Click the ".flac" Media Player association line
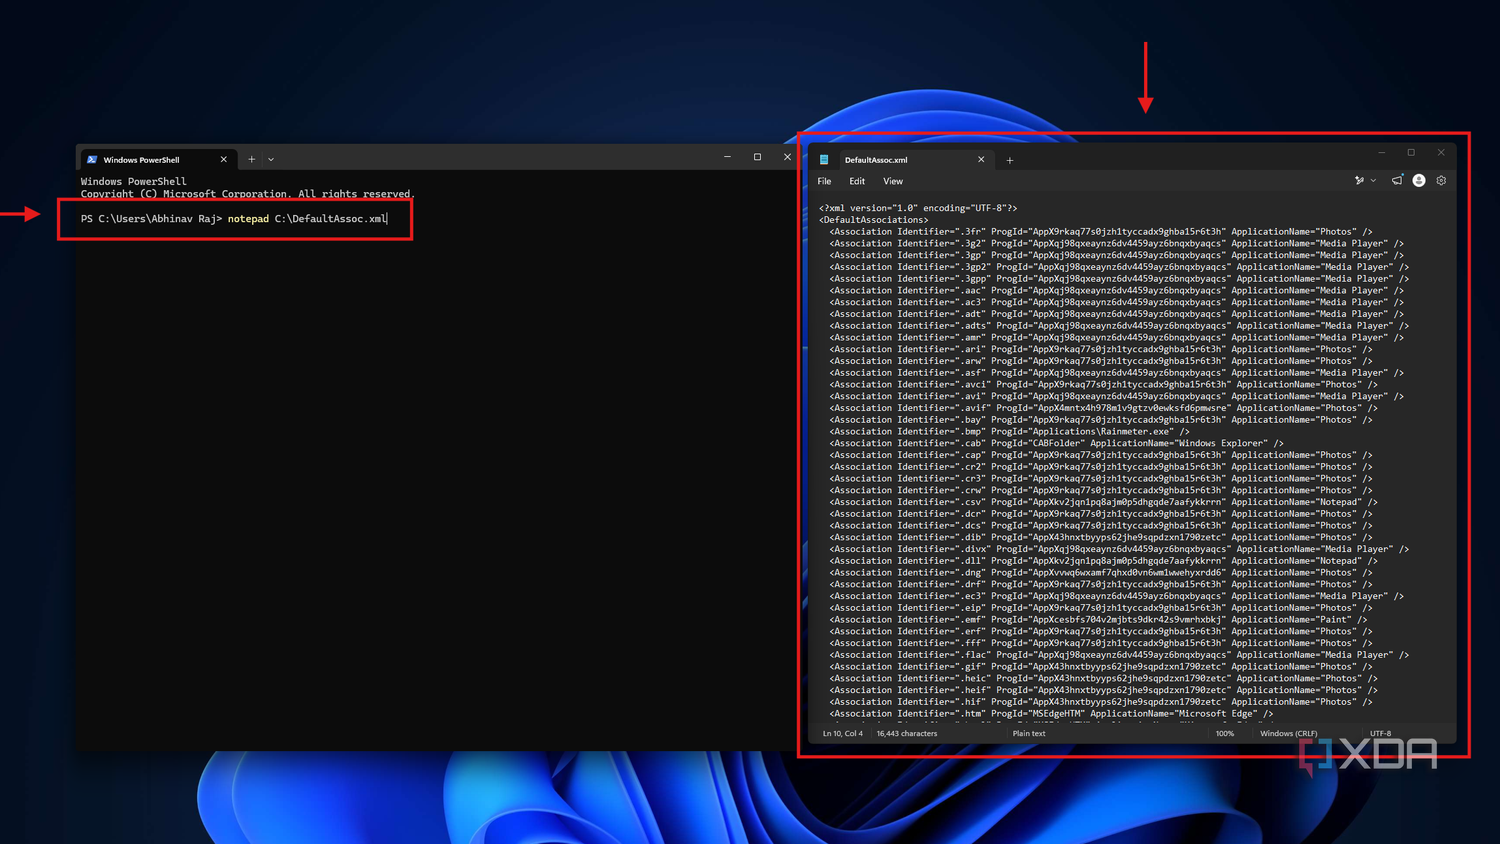The width and height of the screenshot is (1500, 844). click(x=1119, y=655)
